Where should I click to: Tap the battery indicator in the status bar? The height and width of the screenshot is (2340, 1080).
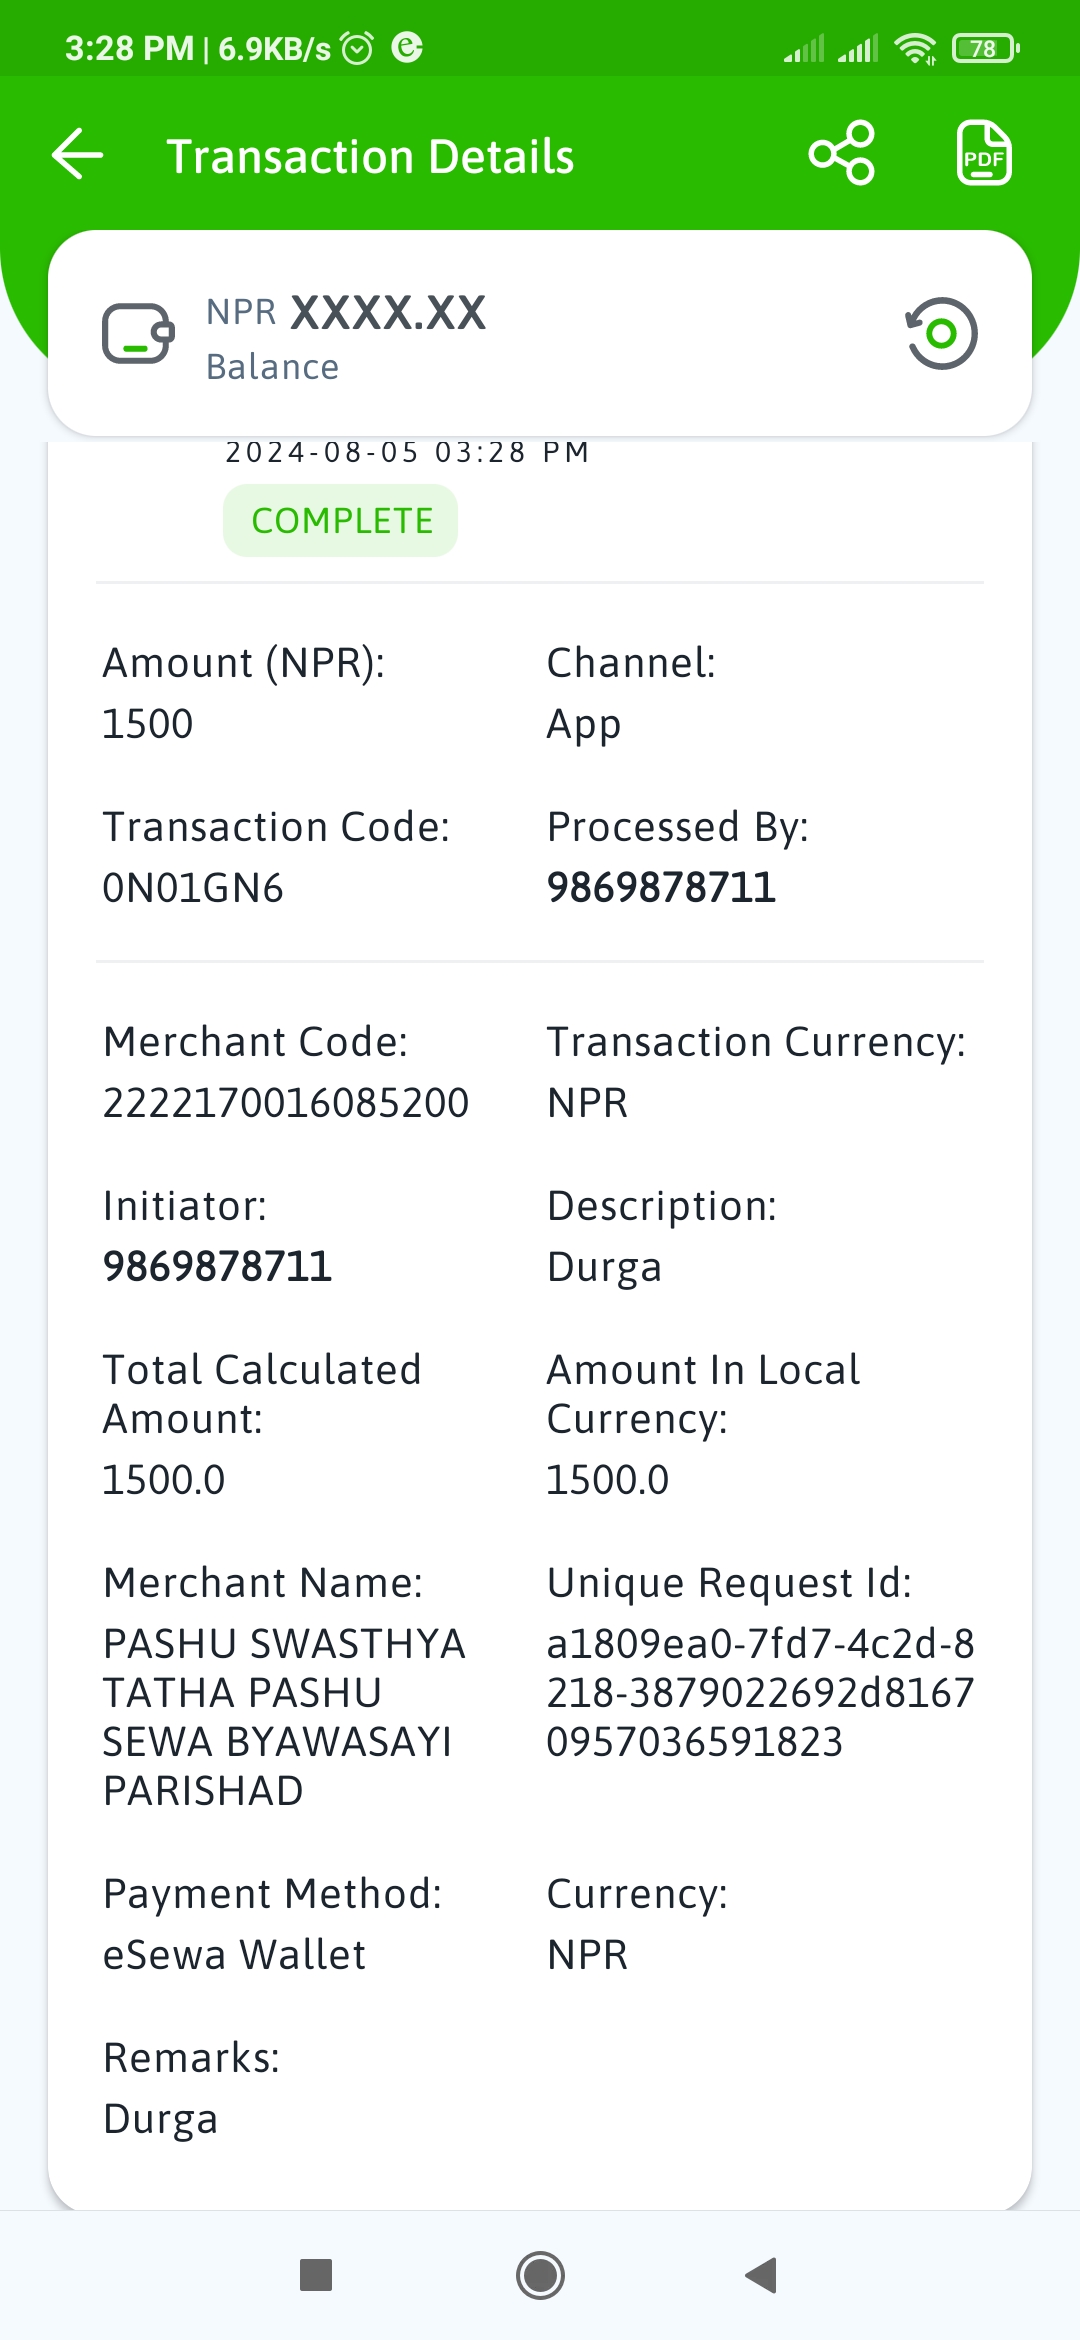(985, 48)
